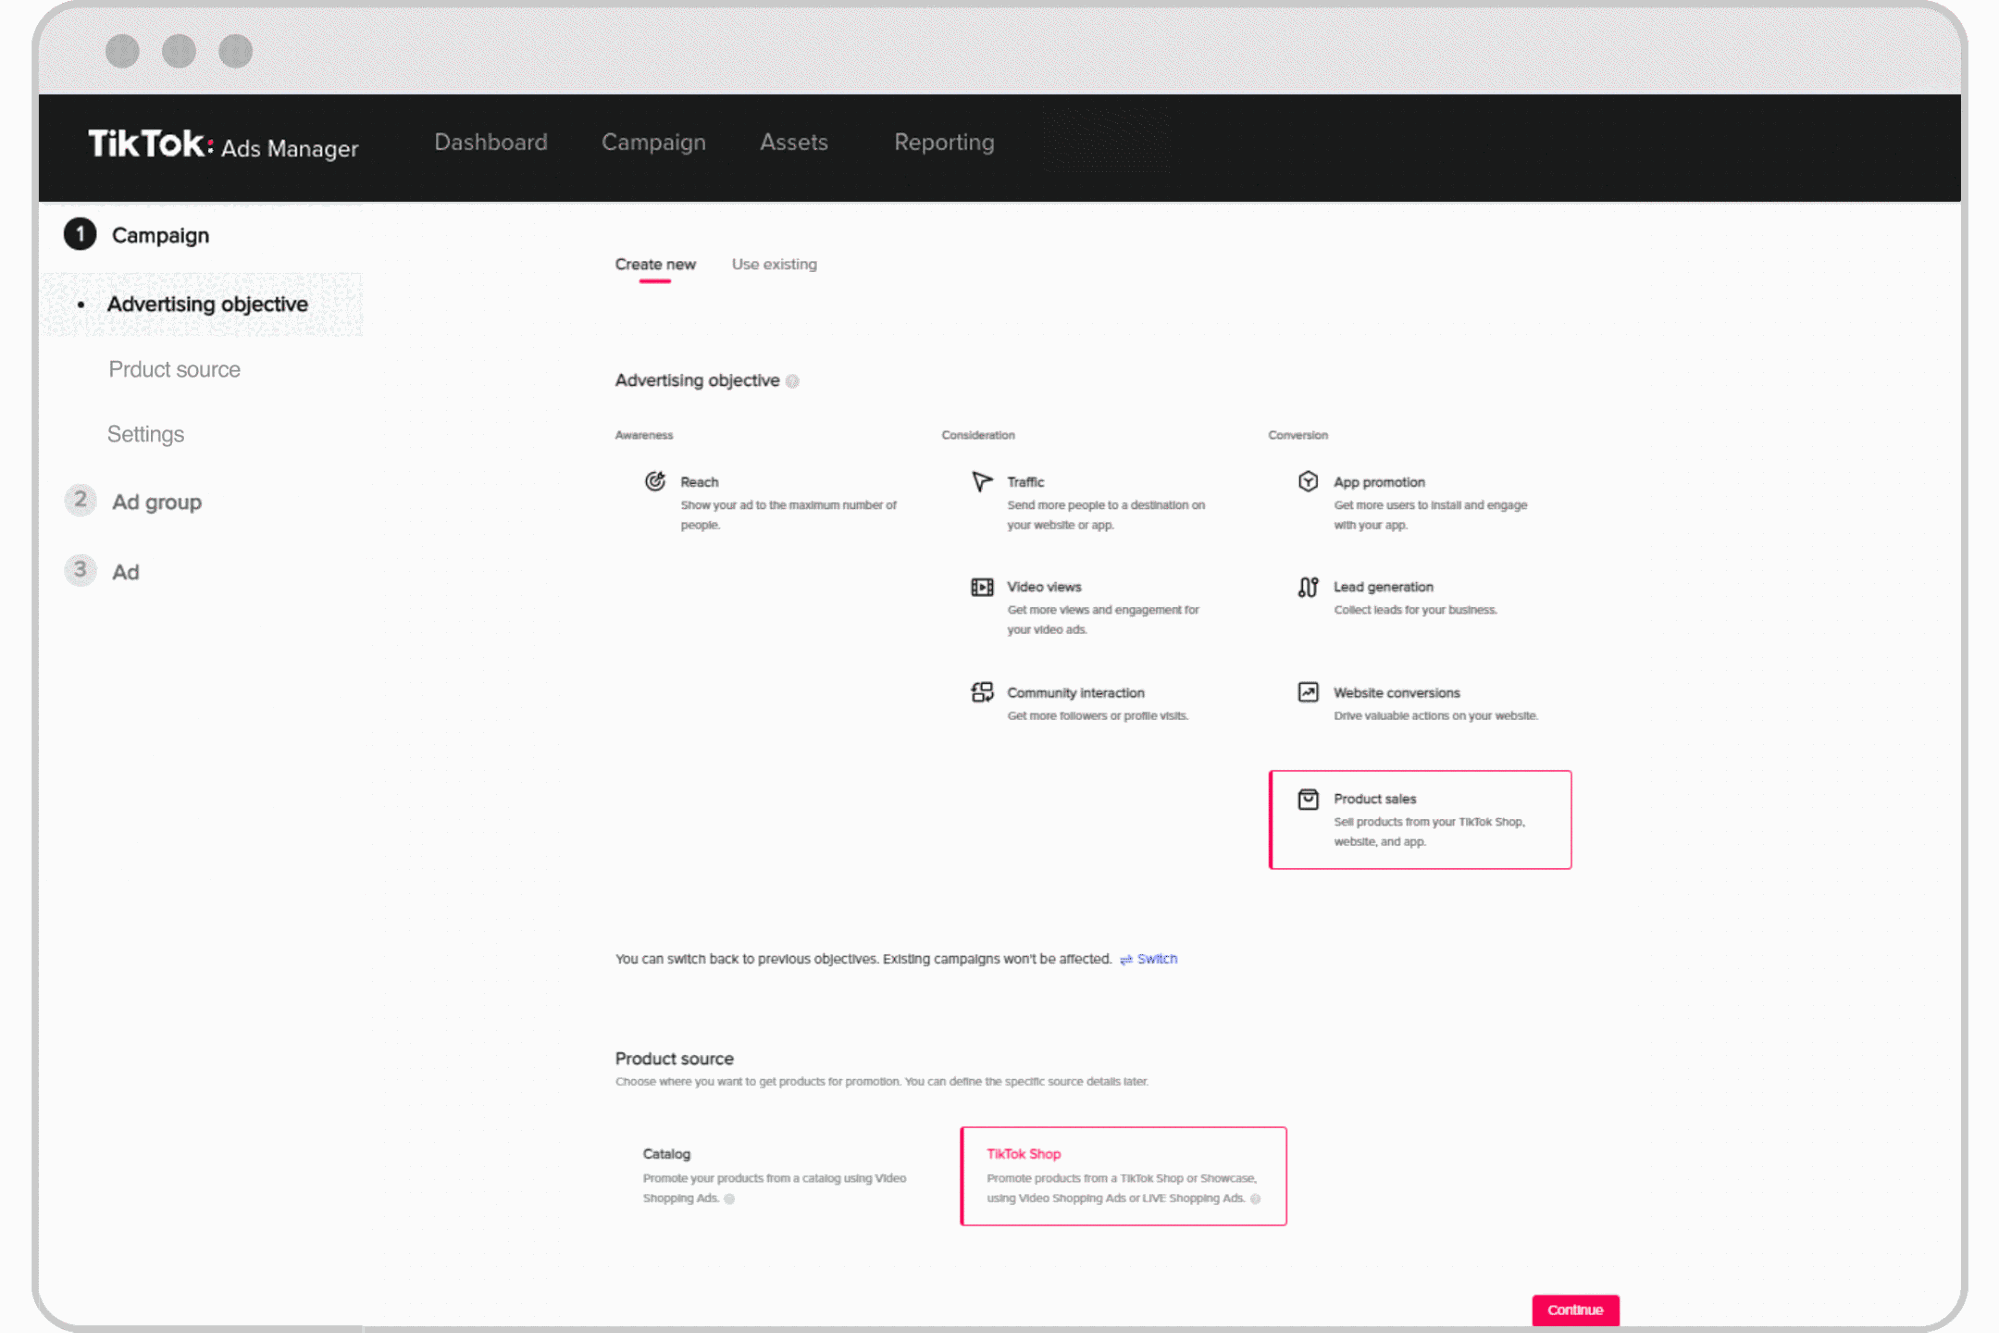Select the Website conversions objective
This screenshot has height=1333, width=1999.
(1420, 703)
